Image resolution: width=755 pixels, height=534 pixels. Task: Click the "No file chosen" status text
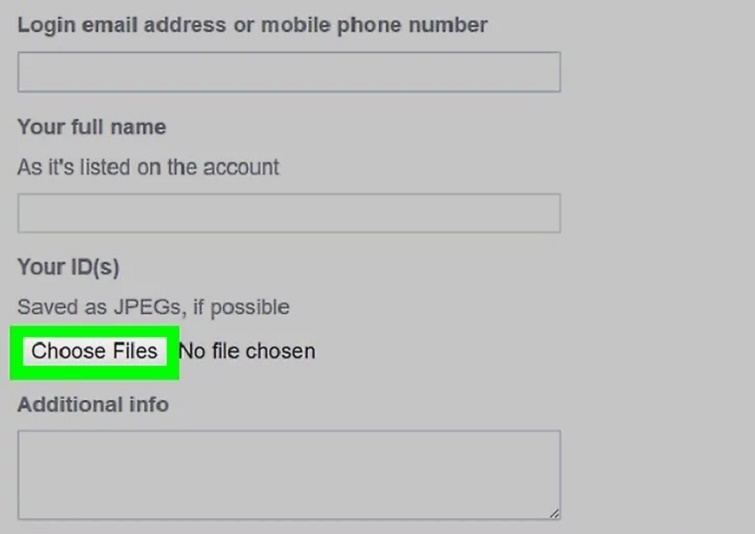pos(246,351)
